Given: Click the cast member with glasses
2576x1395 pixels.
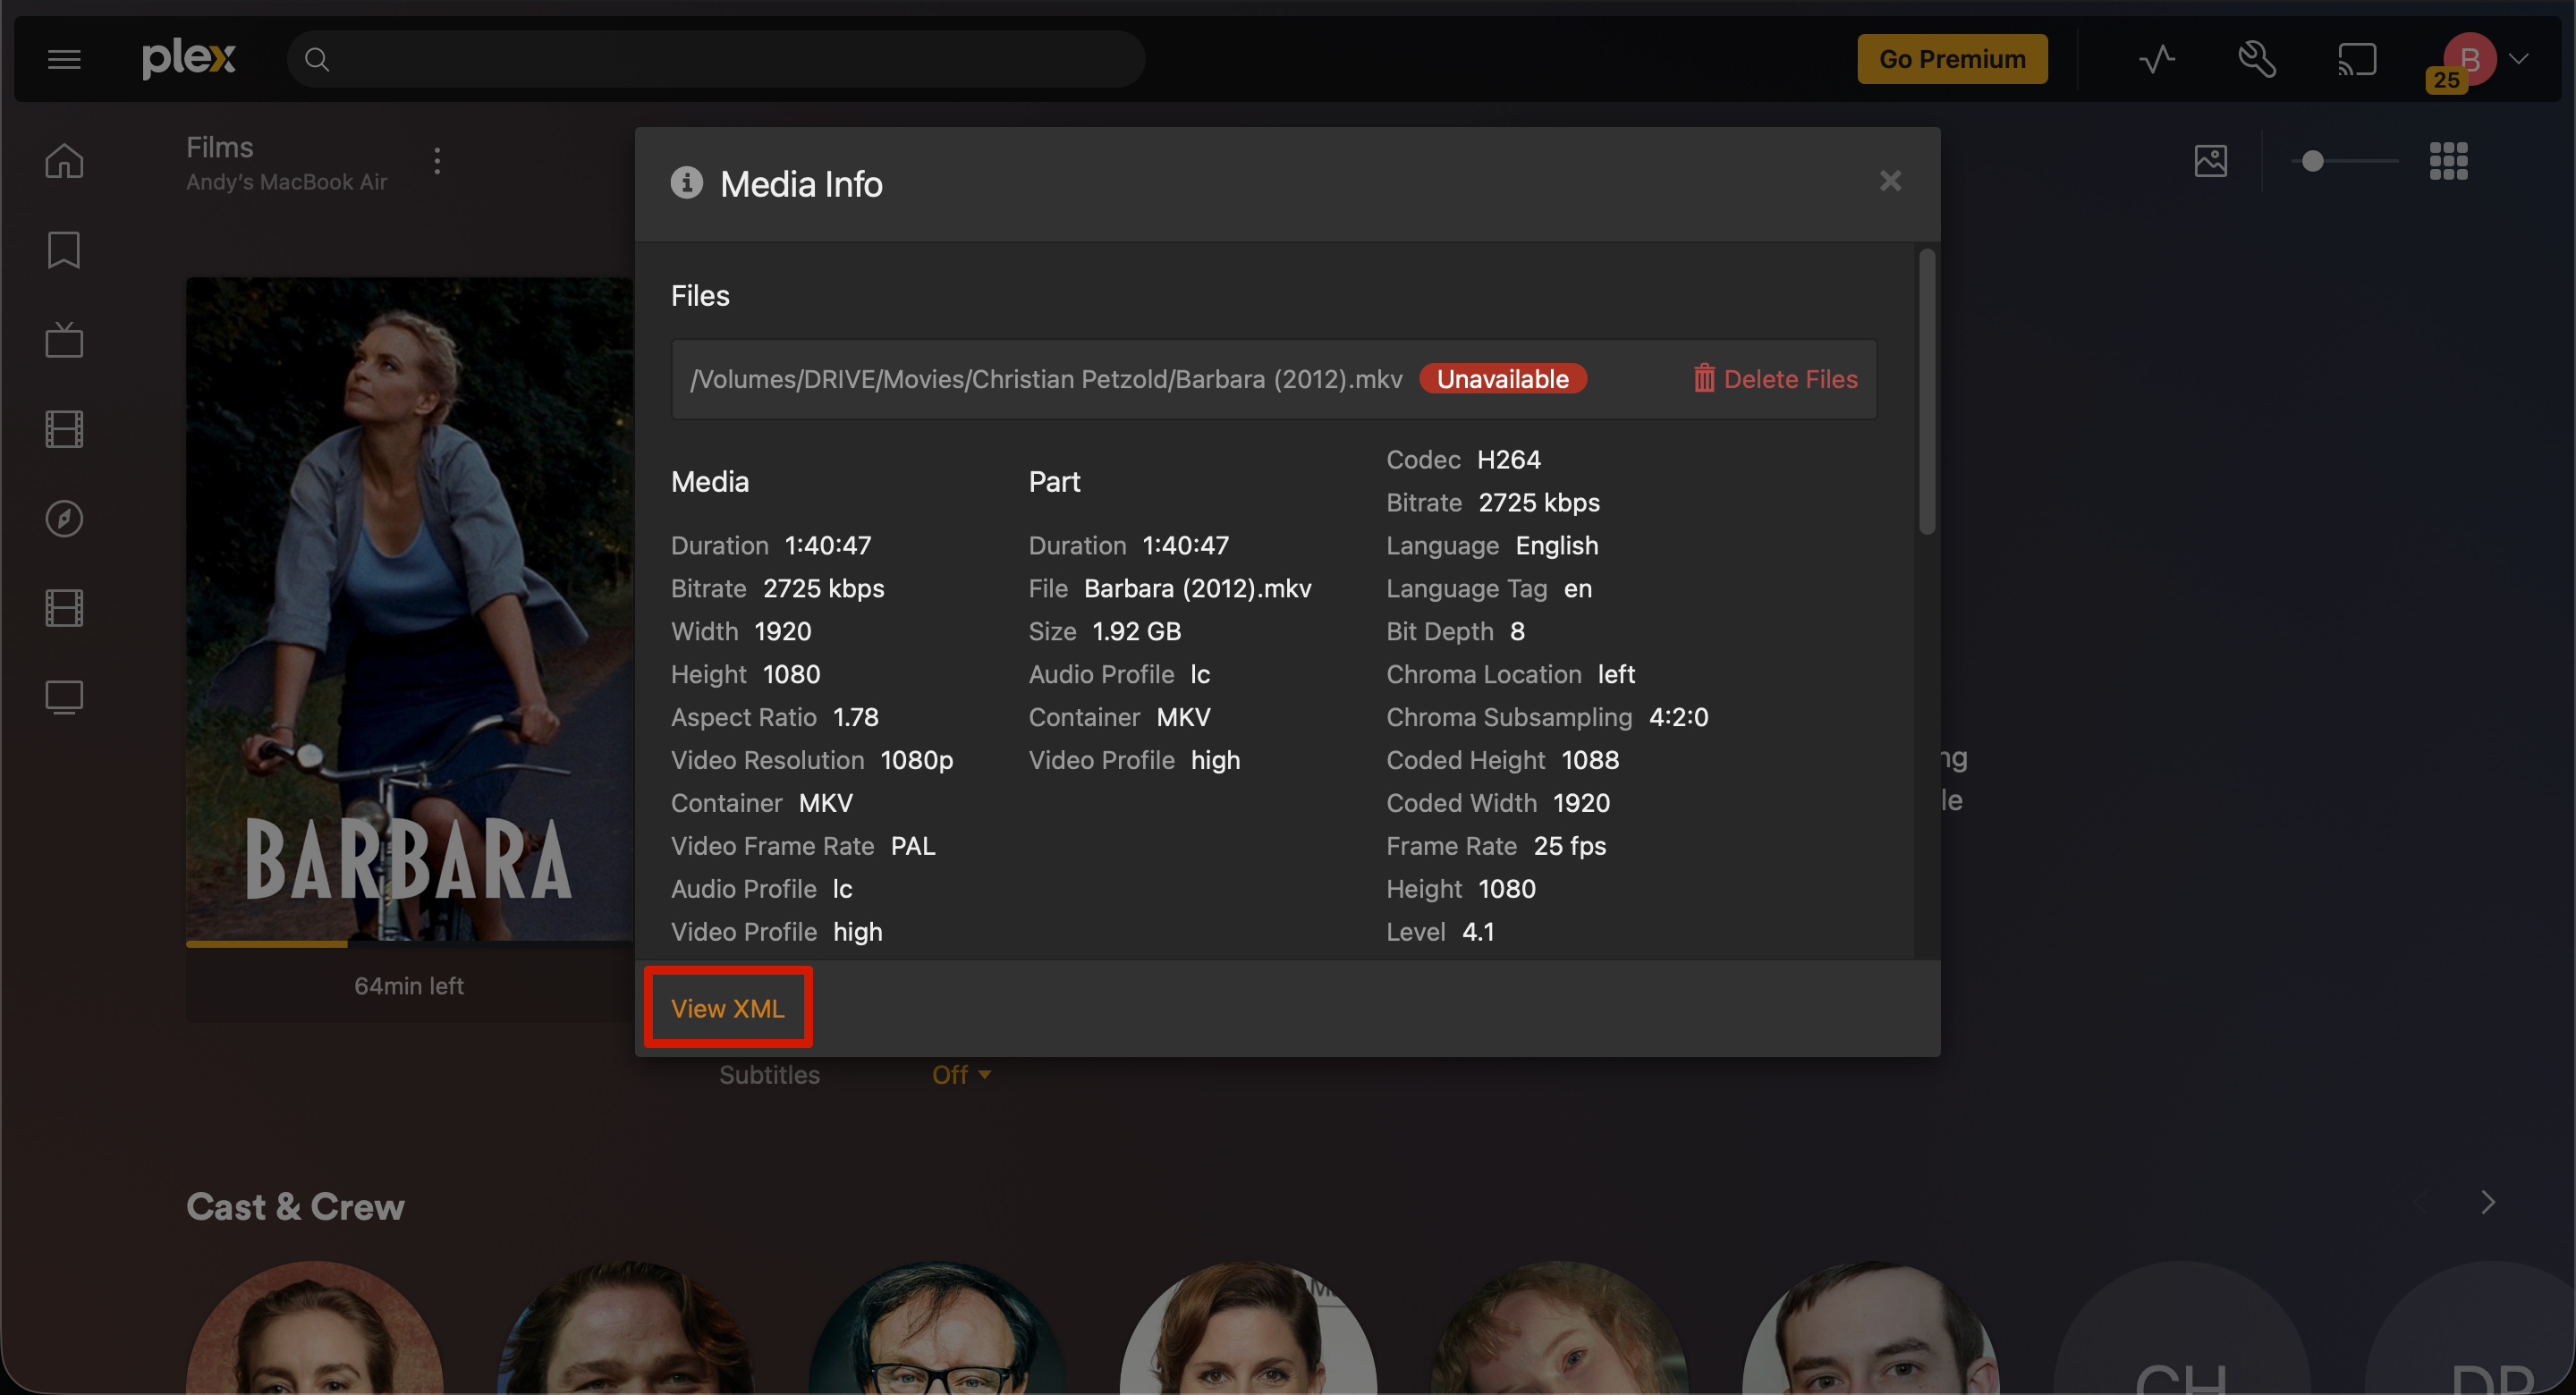Looking at the screenshot, I should coord(937,1328).
